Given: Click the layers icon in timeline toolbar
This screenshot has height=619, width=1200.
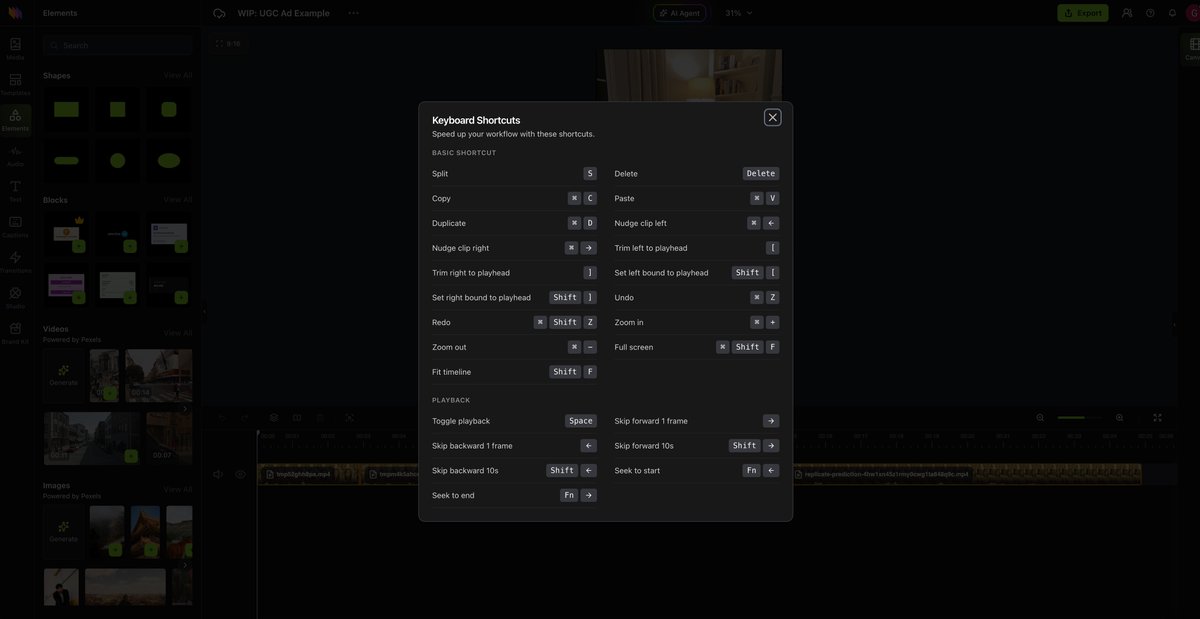Looking at the screenshot, I should click(274, 417).
